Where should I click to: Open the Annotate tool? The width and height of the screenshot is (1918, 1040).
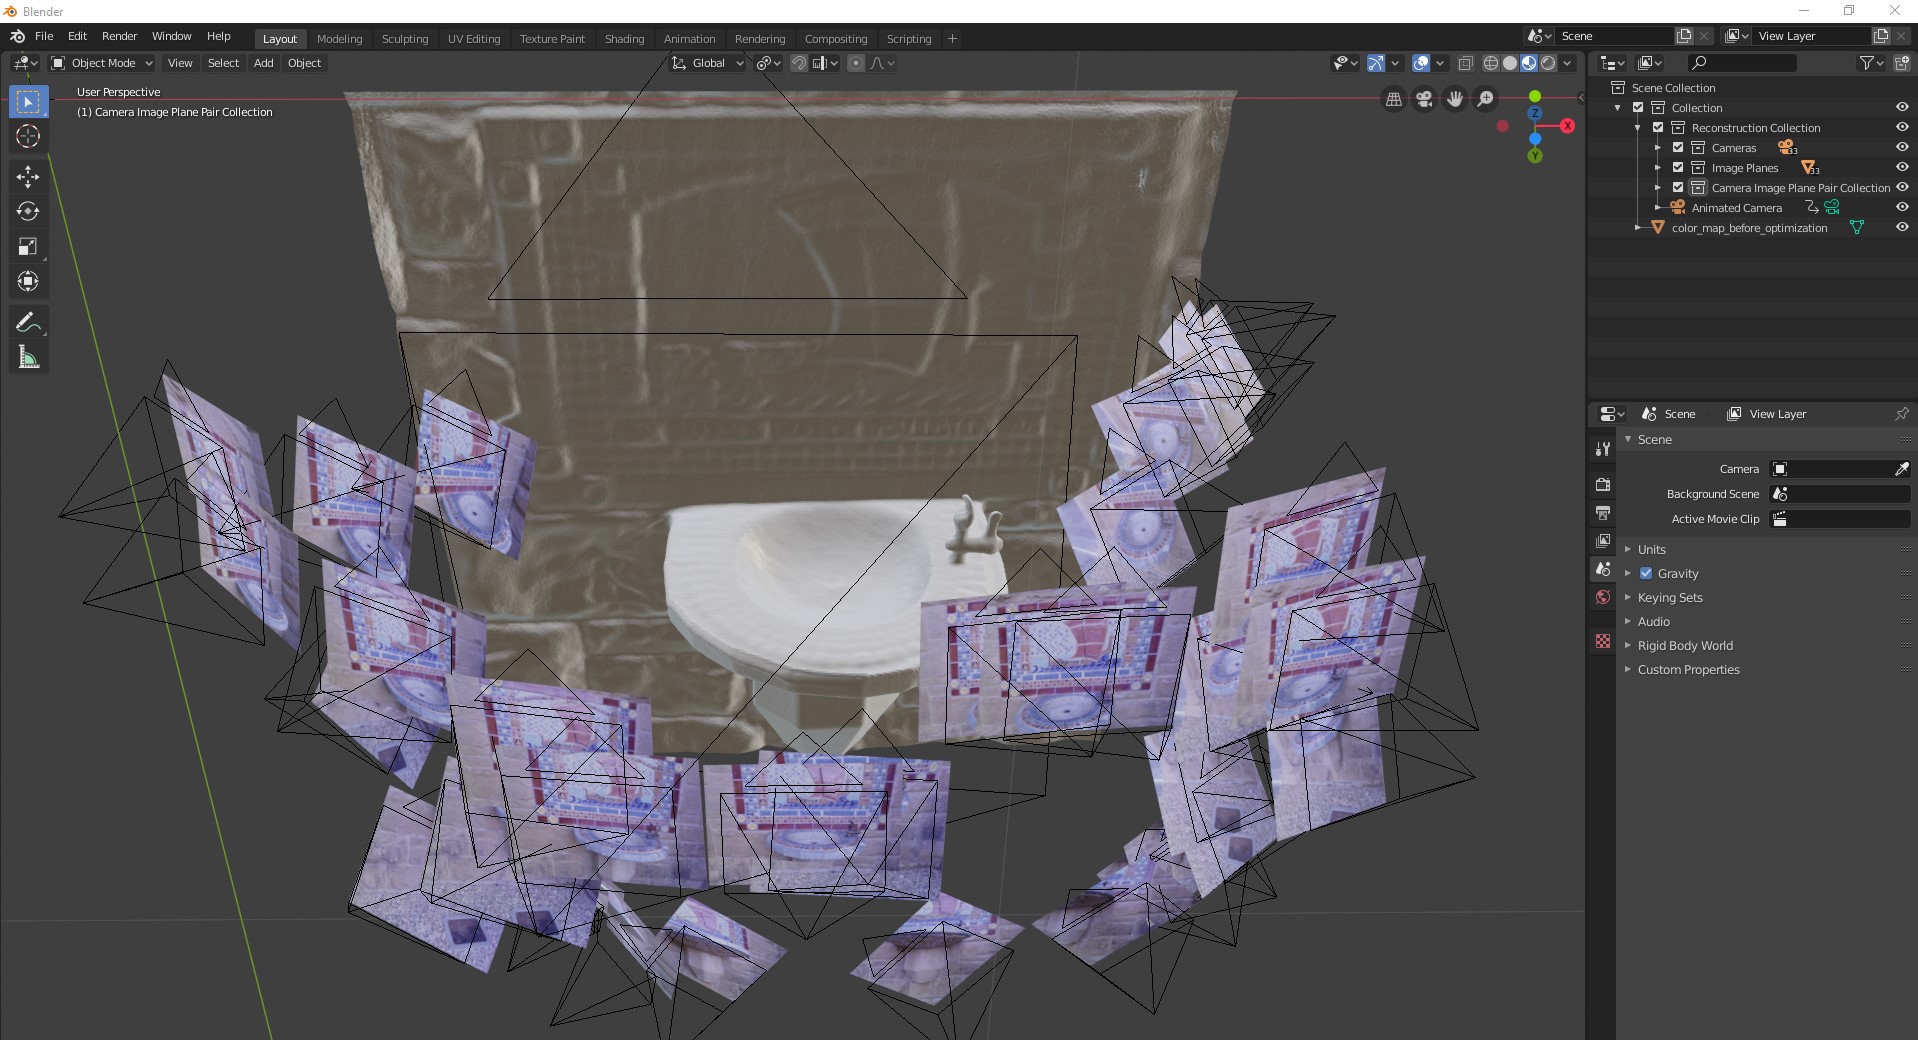28,321
